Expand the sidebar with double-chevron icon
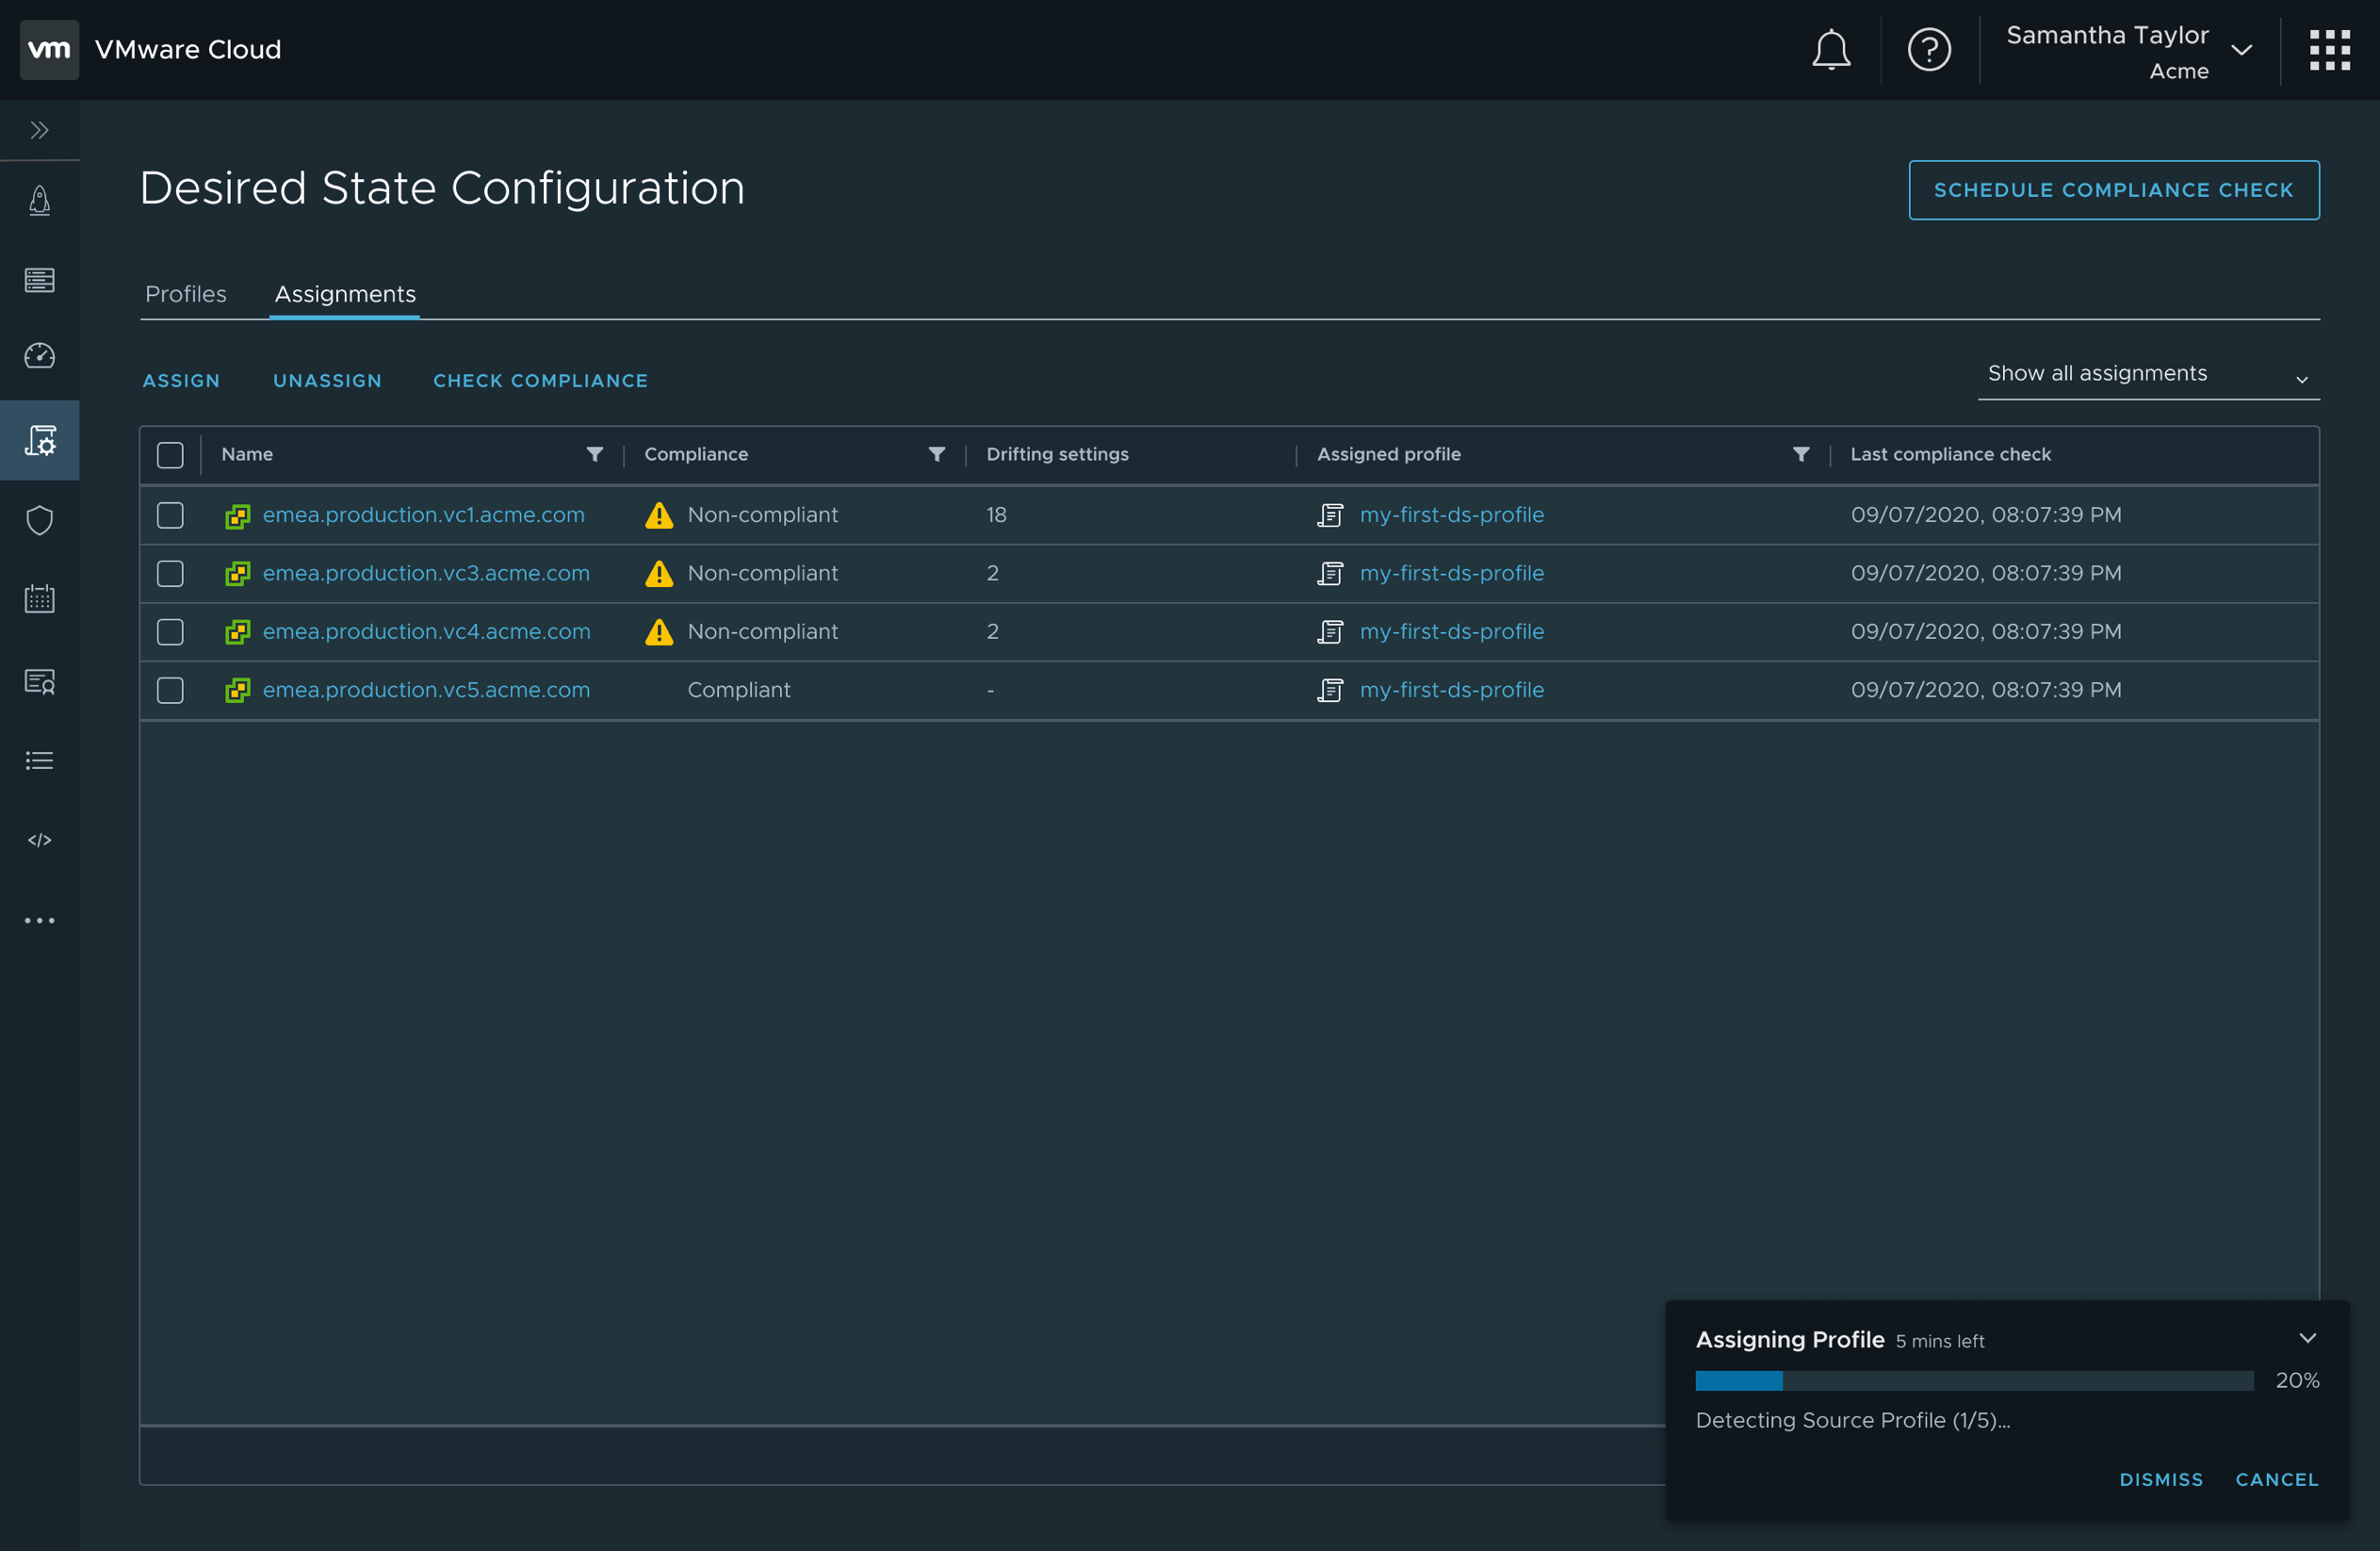 [x=39, y=130]
